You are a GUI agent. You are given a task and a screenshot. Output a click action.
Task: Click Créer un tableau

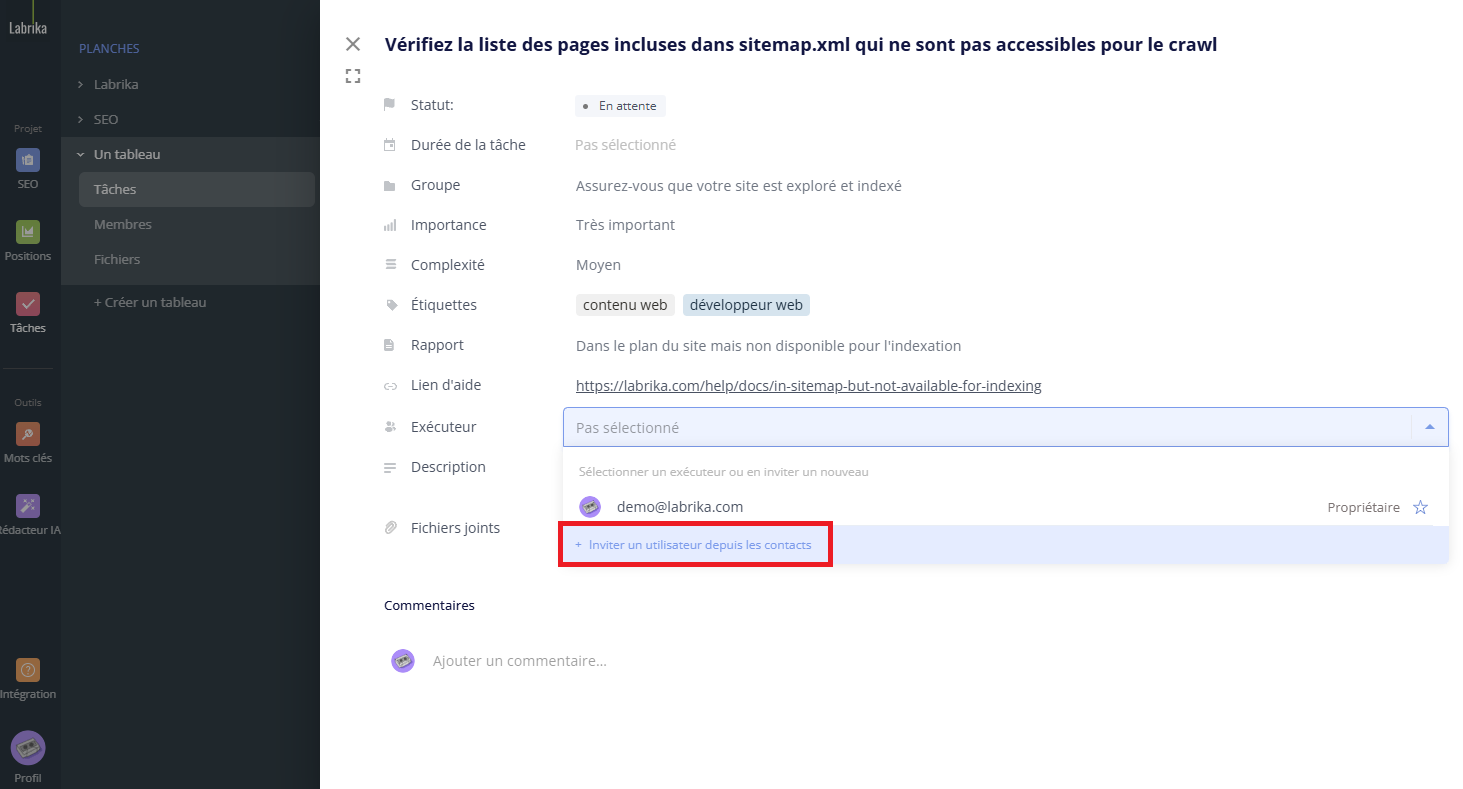(150, 302)
